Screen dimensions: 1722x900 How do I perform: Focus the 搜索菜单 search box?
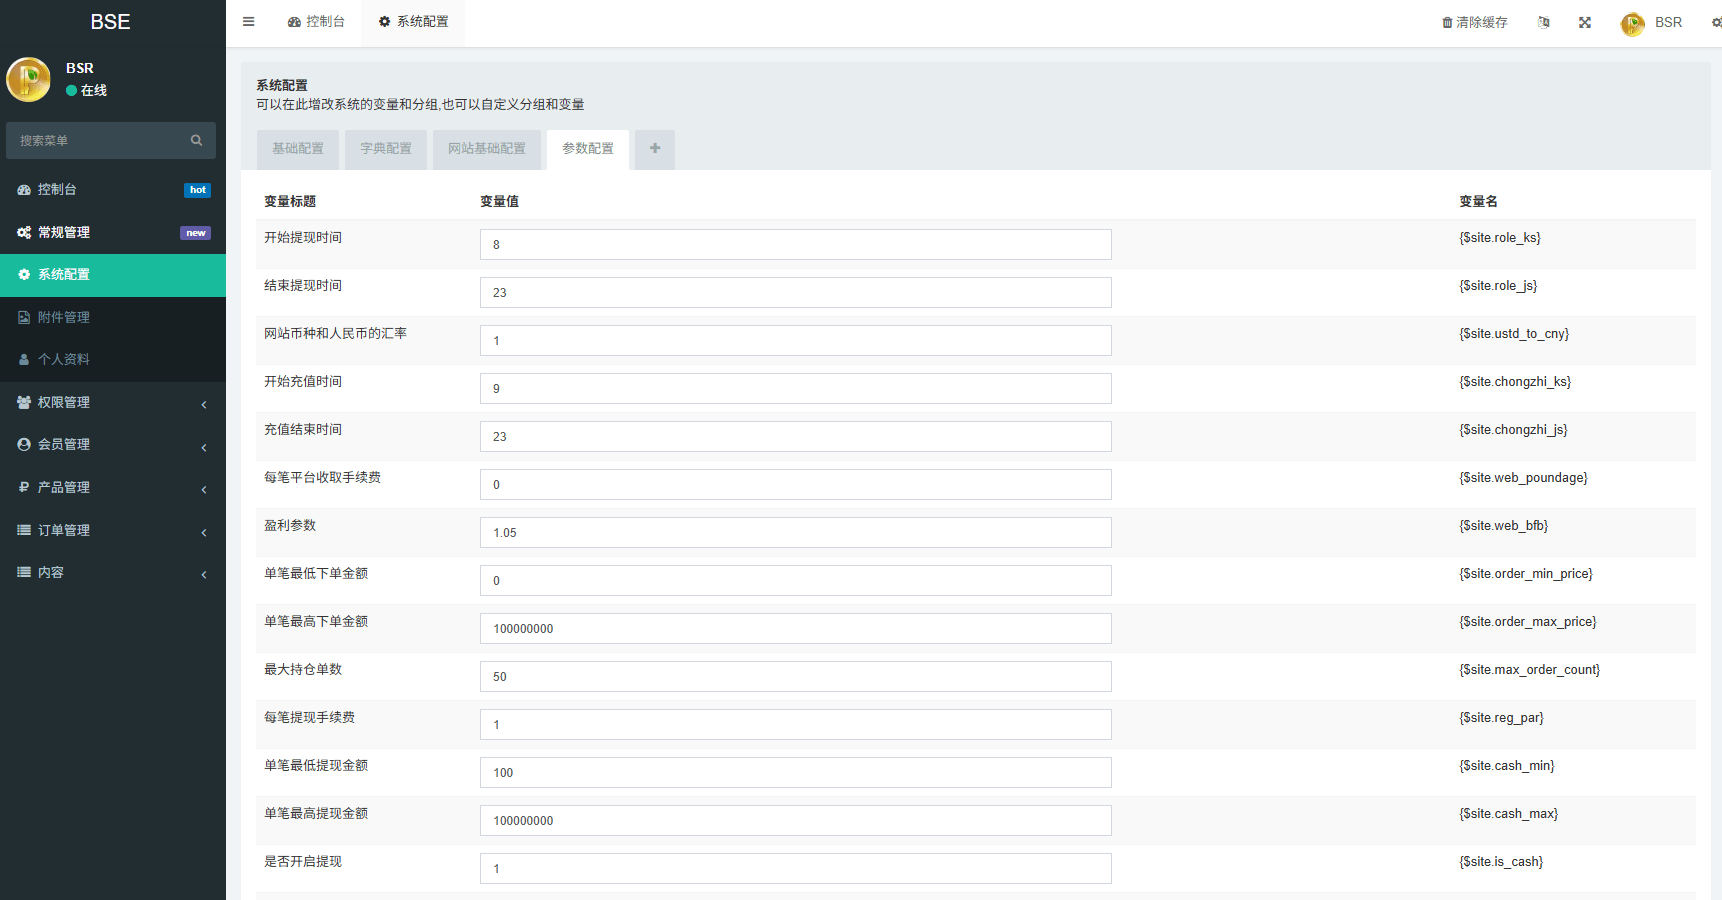98,141
